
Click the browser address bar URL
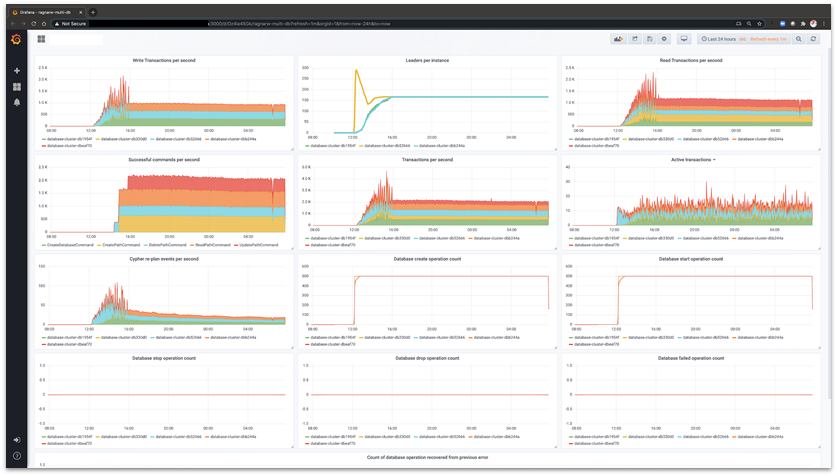point(299,23)
